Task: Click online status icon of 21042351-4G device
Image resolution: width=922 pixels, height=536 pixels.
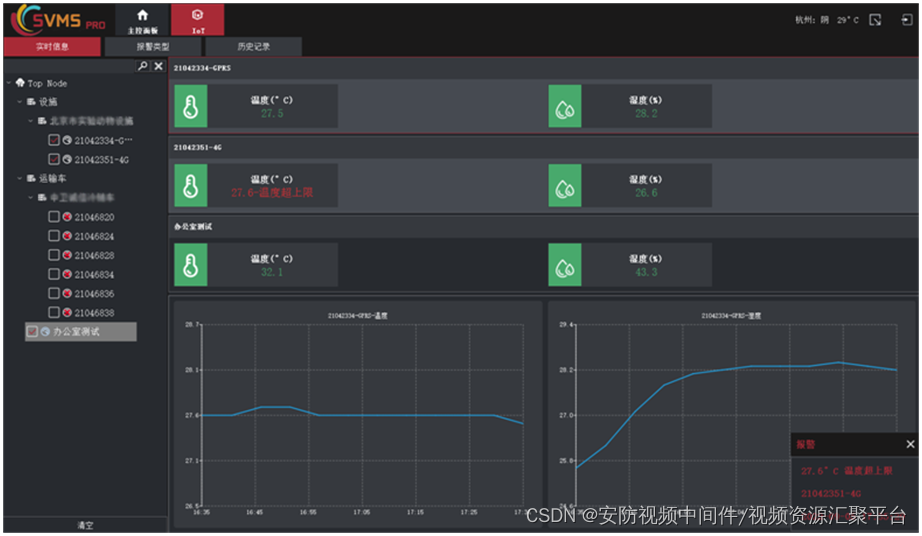Action: click(67, 159)
